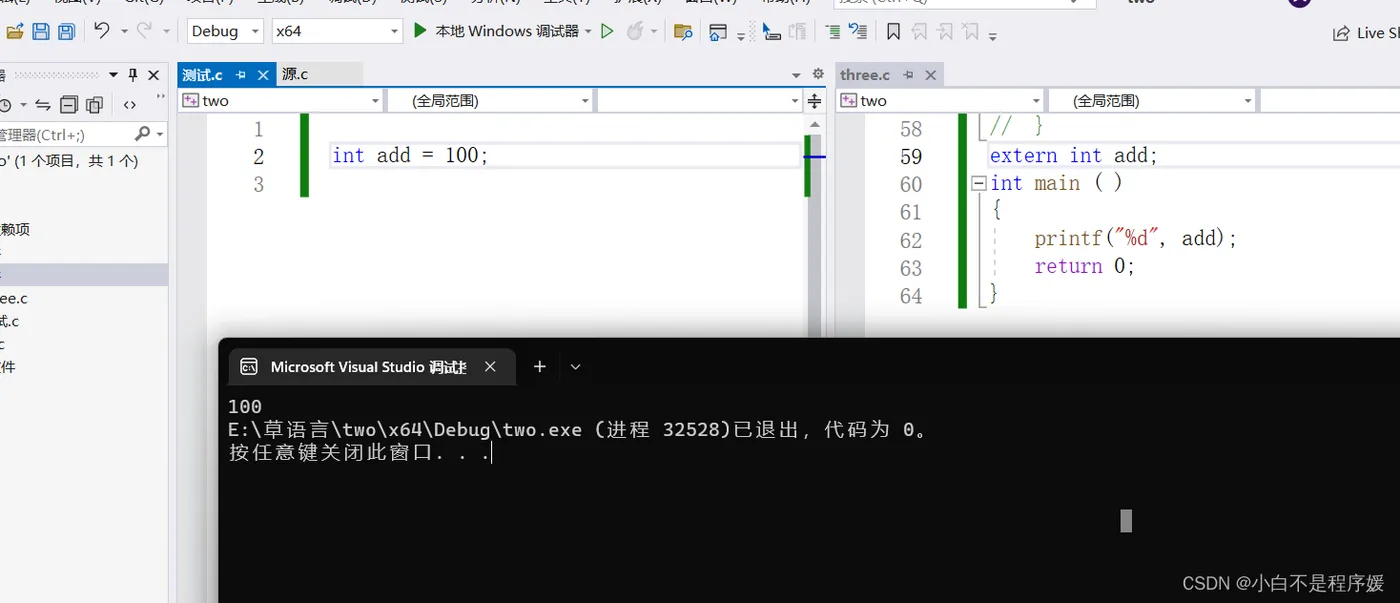This screenshot has width=1400, height=603.
Task: Switch to the 测试.c tab
Action: tap(203, 75)
